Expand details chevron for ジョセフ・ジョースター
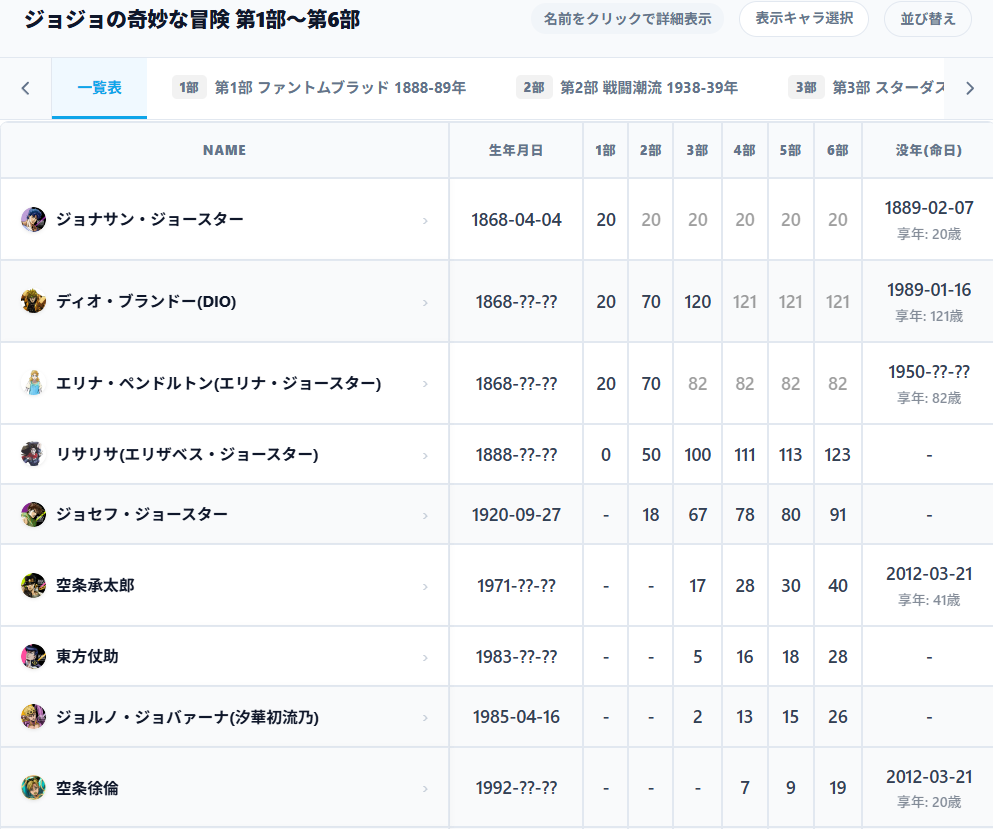 (425, 516)
